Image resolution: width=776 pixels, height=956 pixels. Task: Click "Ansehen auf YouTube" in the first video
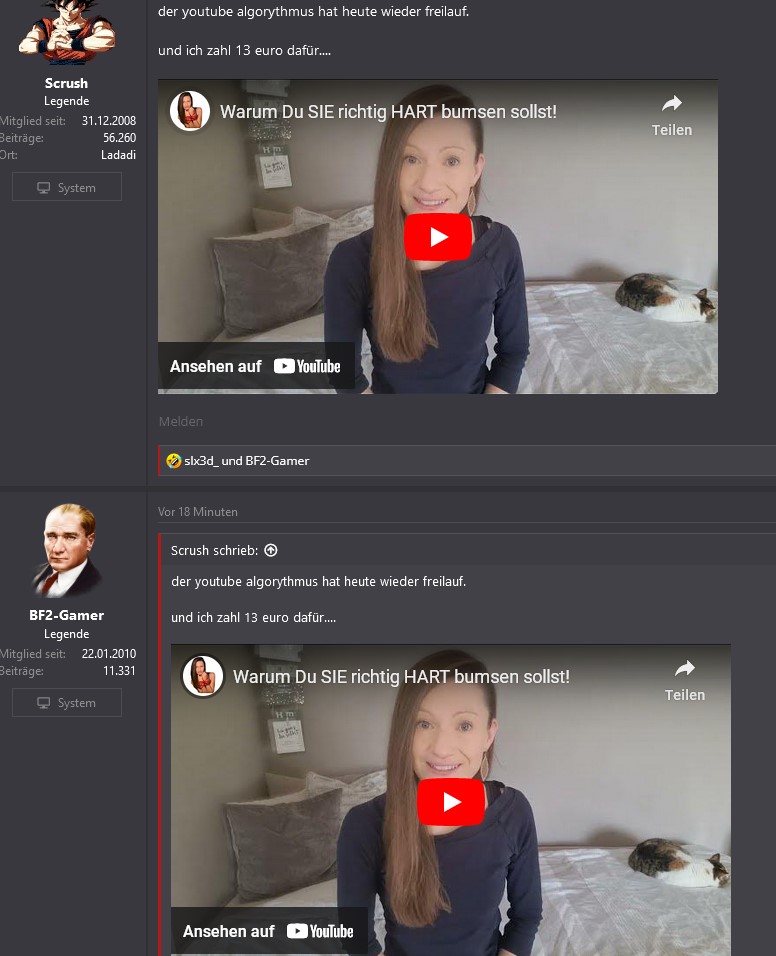(256, 366)
